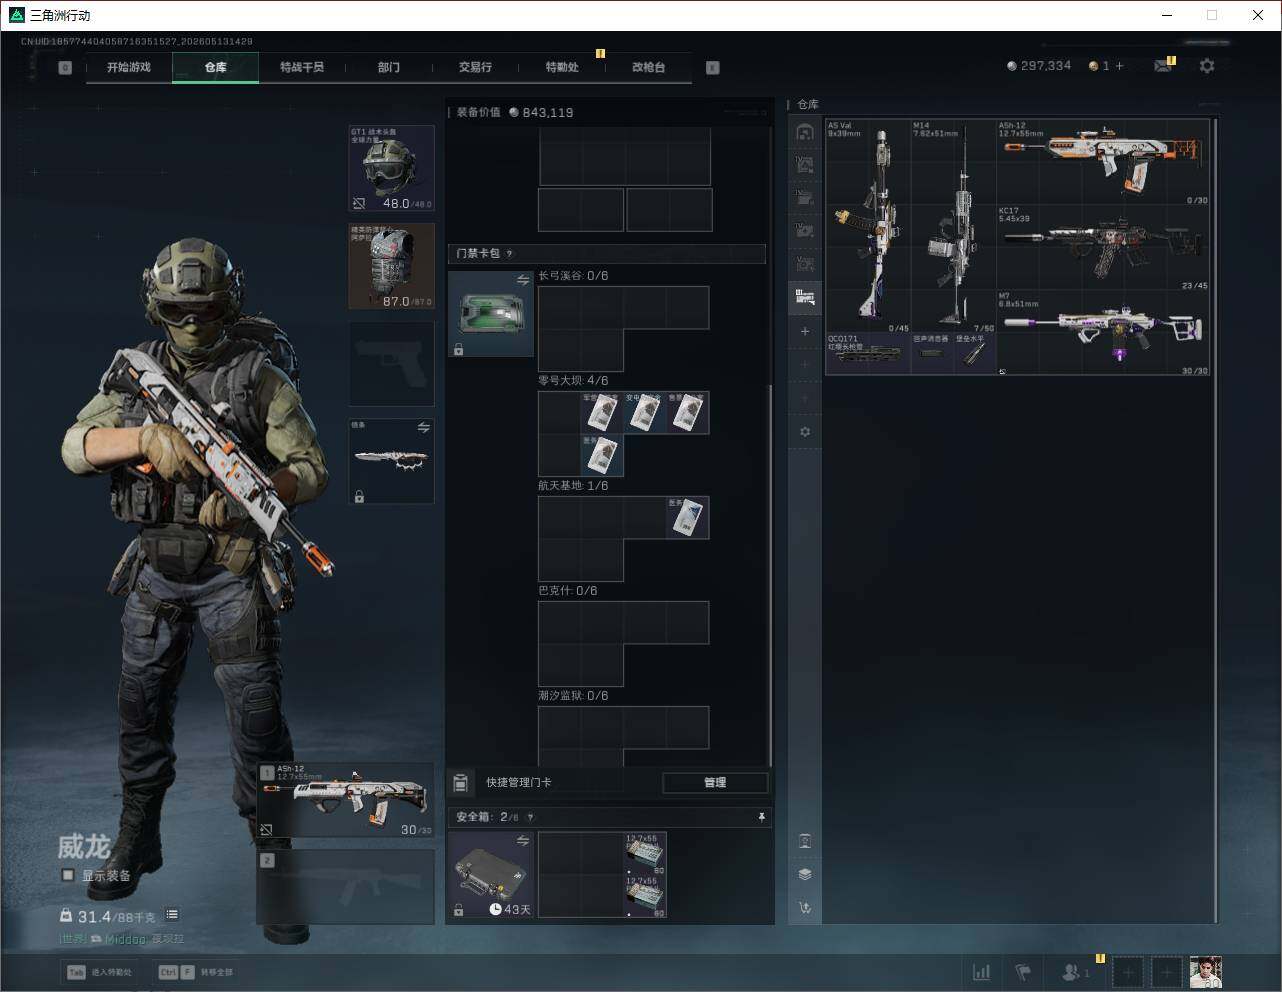Open the stats bar chart icon
This screenshot has height=992, width=1282.
tap(982, 972)
